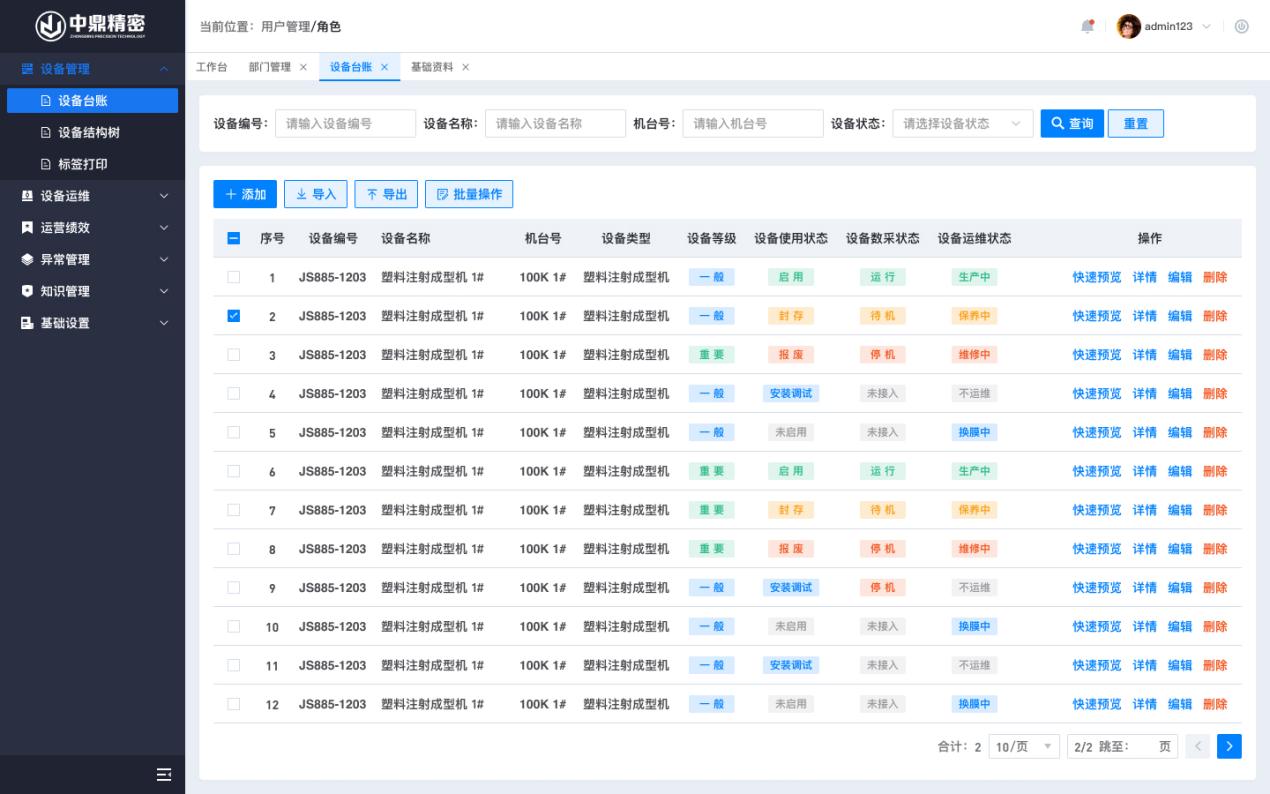Go to next page arrow
1270x794 pixels.
(1229, 746)
